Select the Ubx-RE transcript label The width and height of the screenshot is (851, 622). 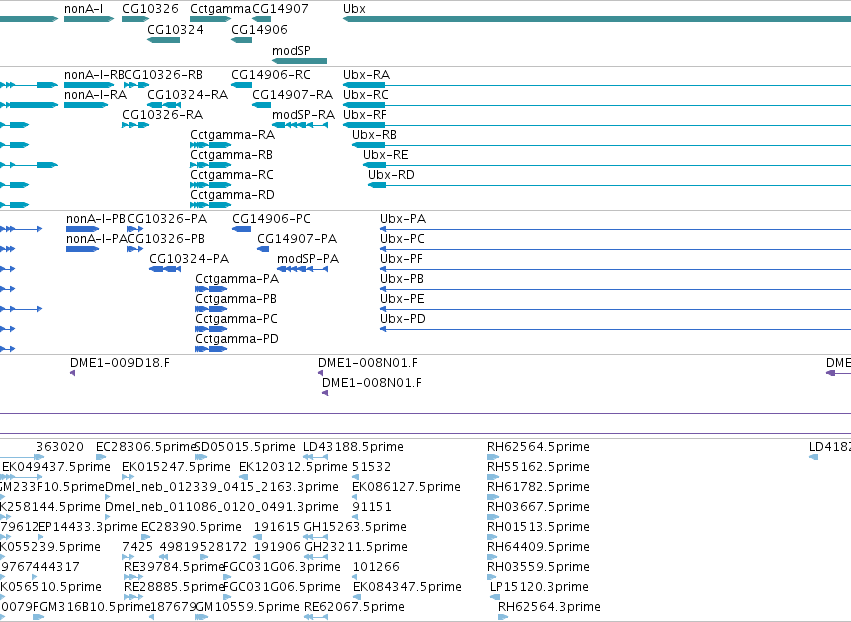pyautogui.click(x=386, y=155)
